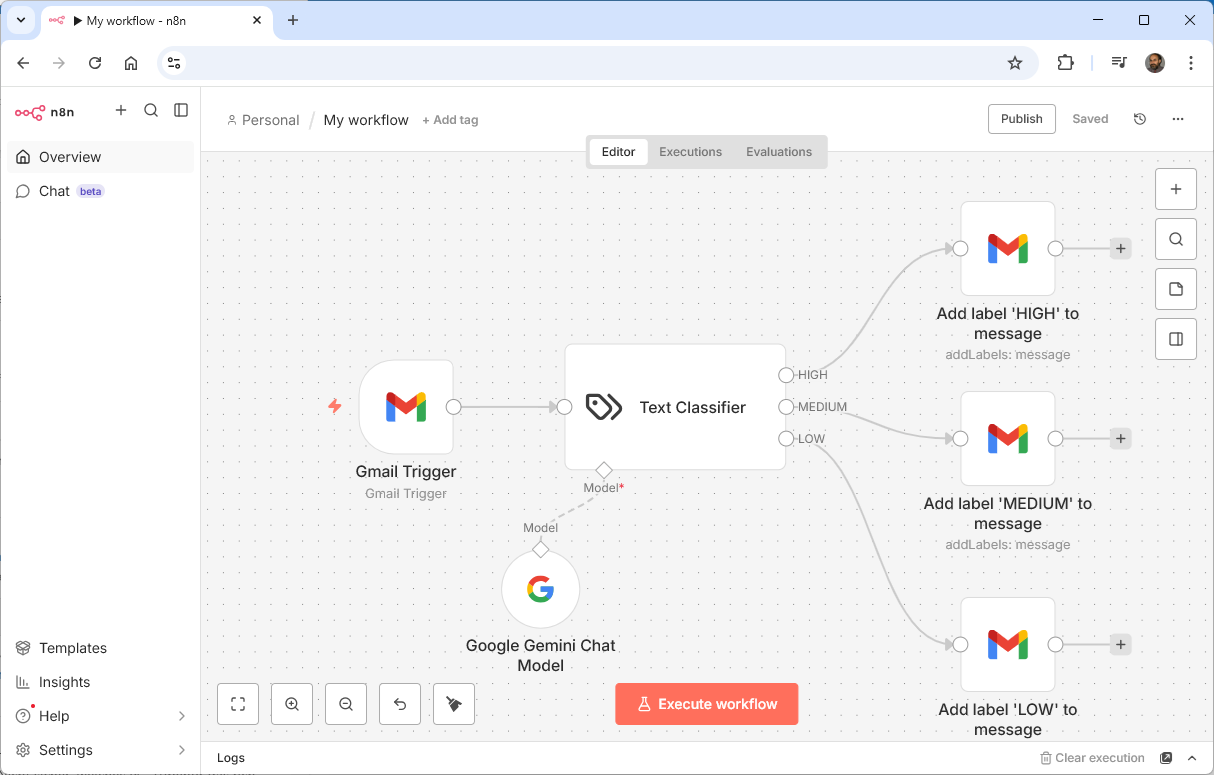The height and width of the screenshot is (775, 1214).
Task: Fit workflow to view icon
Action: click(238, 704)
